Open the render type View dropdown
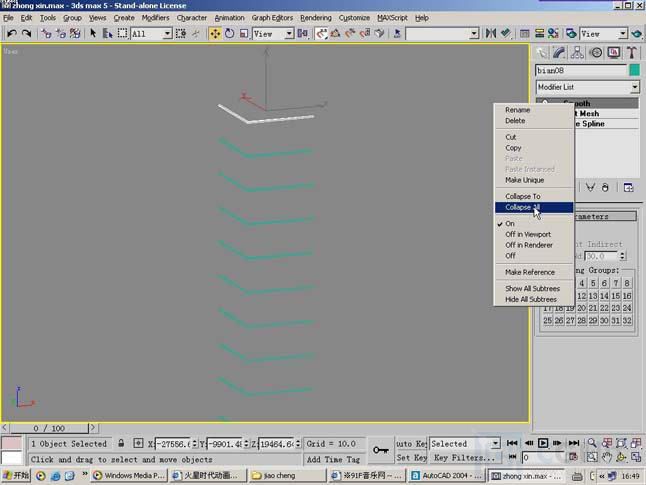The width and height of the screenshot is (646, 485). (x=604, y=34)
